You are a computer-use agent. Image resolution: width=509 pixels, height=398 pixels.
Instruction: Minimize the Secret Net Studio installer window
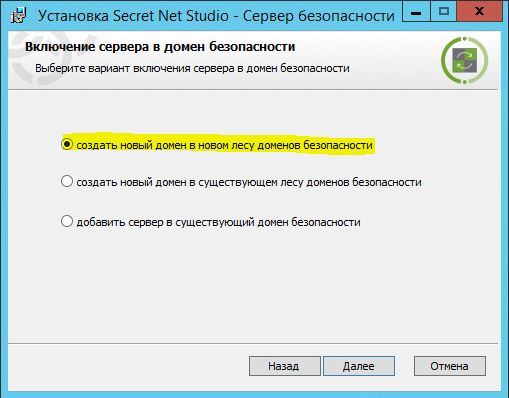pyautogui.click(x=416, y=12)
